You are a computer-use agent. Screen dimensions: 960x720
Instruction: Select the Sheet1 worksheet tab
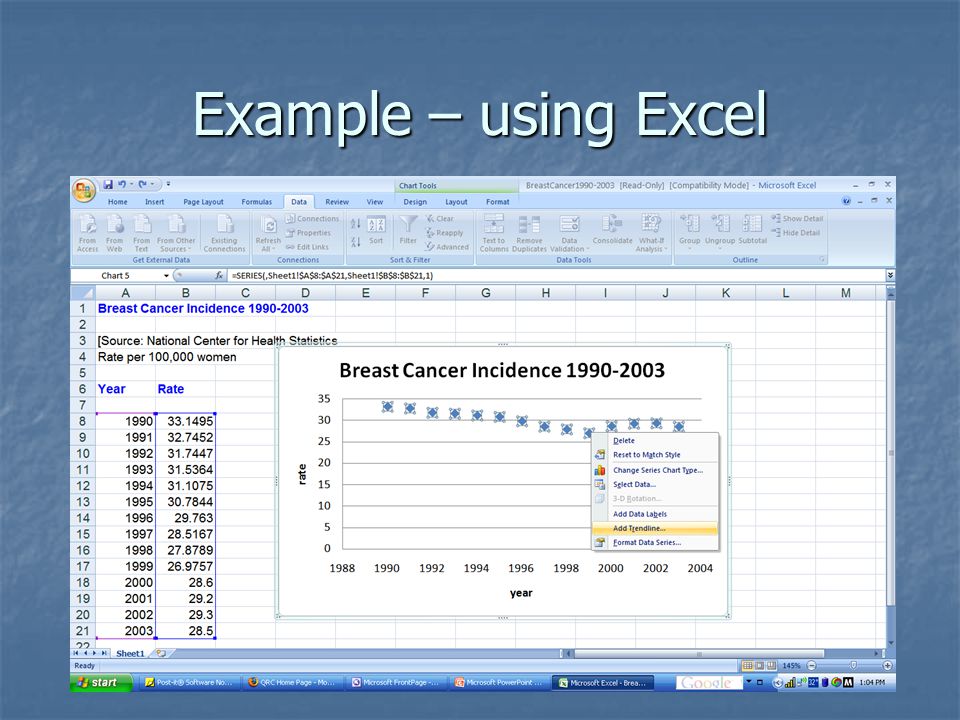pos(130,654)
